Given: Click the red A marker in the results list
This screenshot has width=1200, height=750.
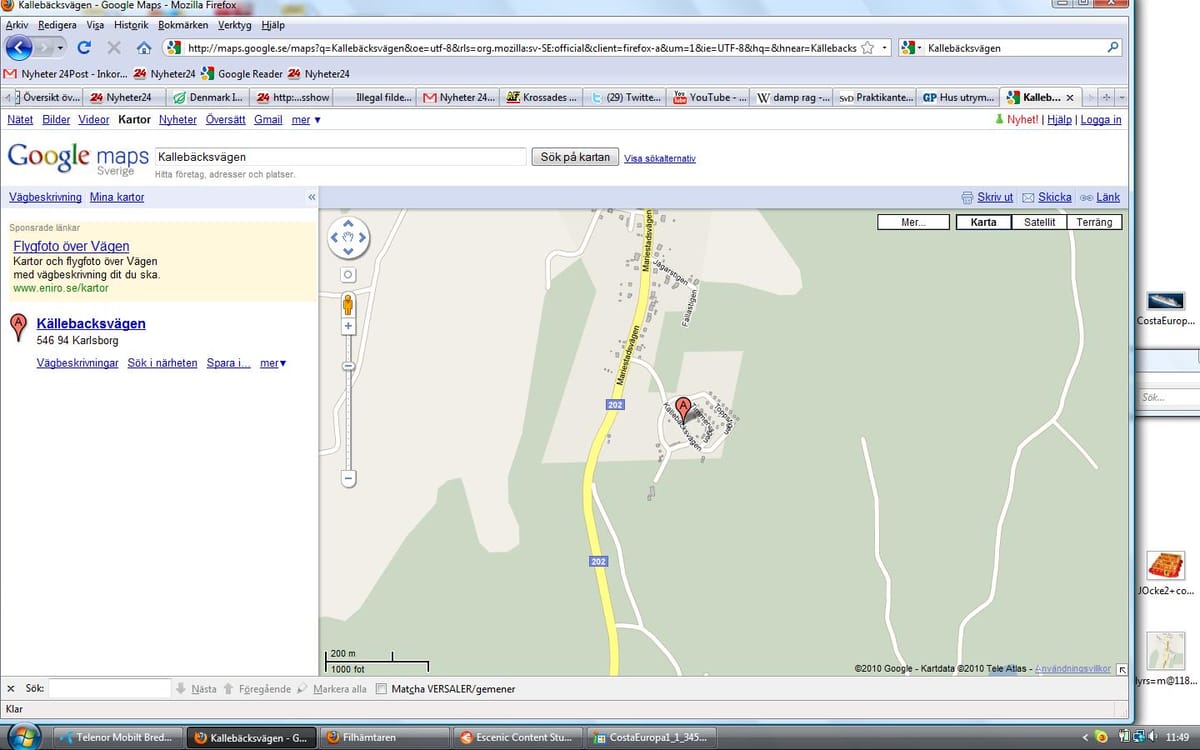Looking at the screenshot, I should (18, 328).
